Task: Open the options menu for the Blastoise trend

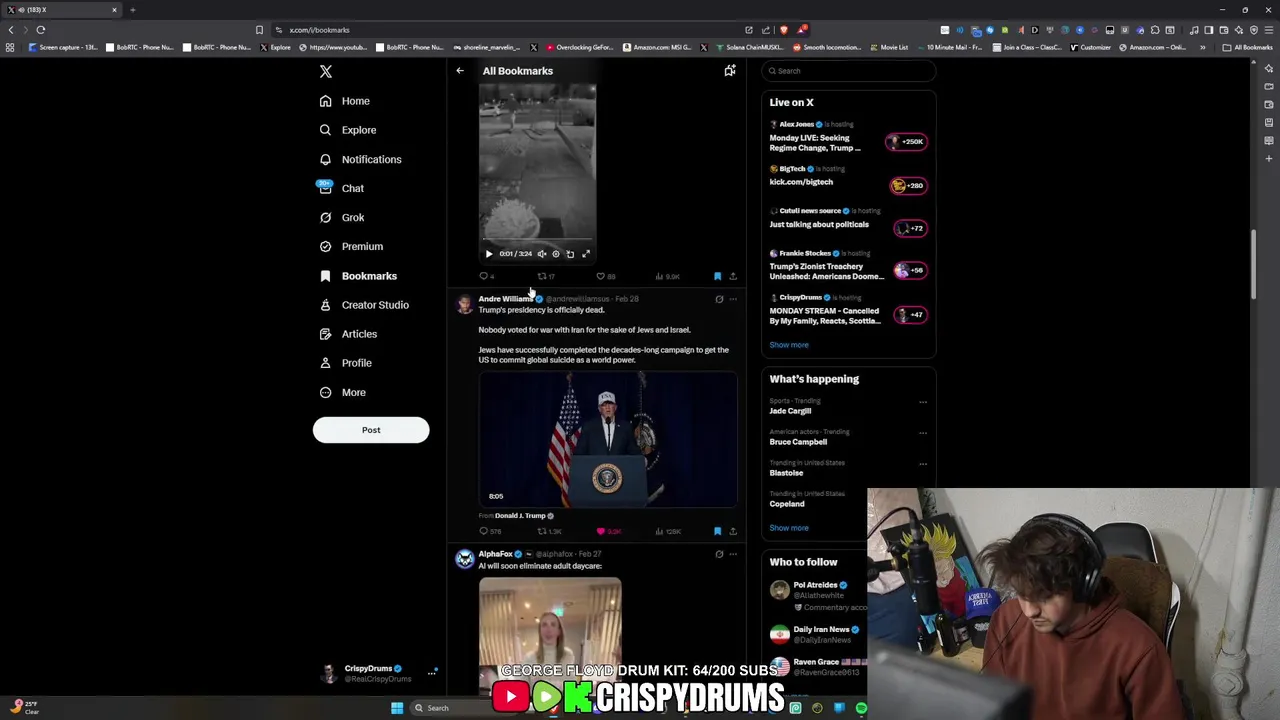Action: pos(923,464)
